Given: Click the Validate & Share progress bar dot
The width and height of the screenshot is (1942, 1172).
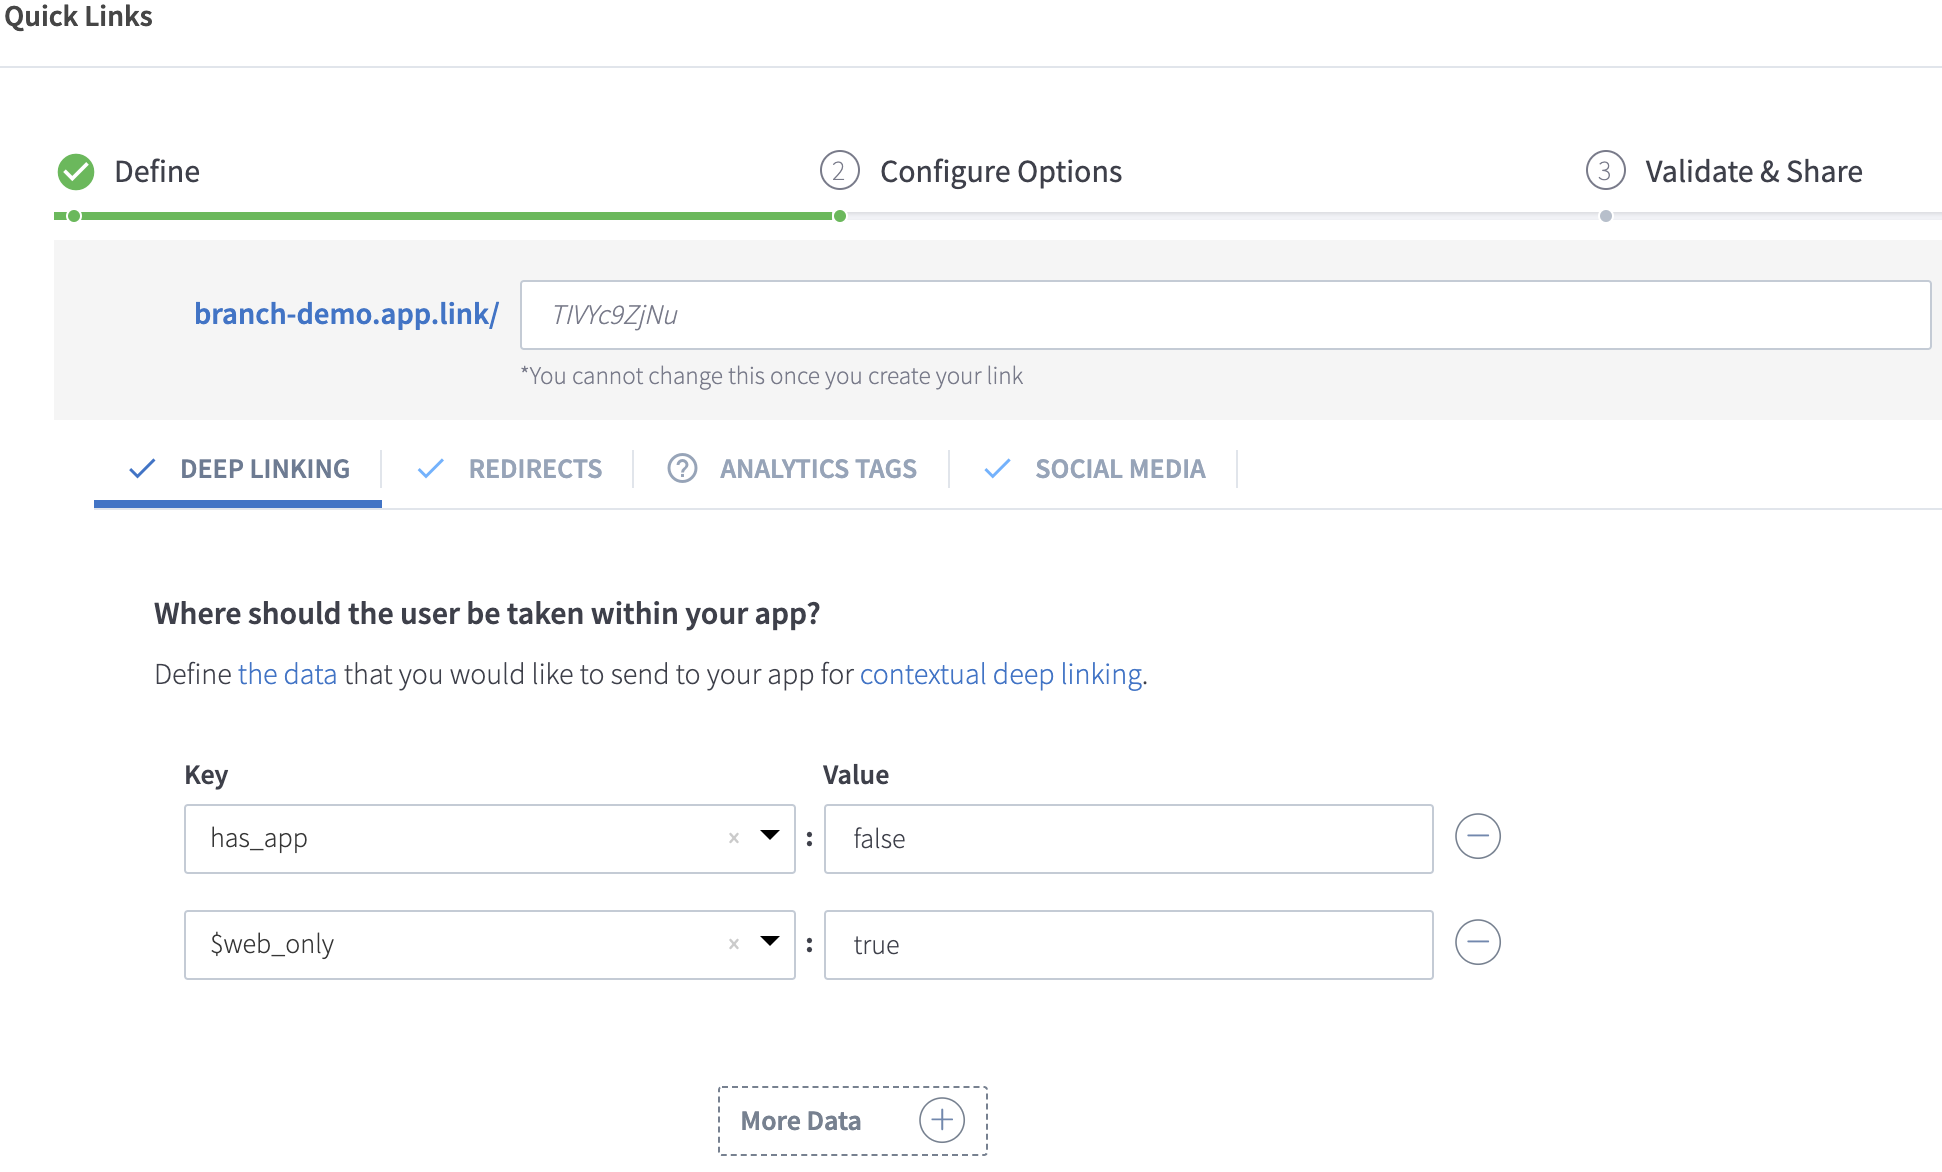Looking at the screenshot, I should (x=1605, y=216).
